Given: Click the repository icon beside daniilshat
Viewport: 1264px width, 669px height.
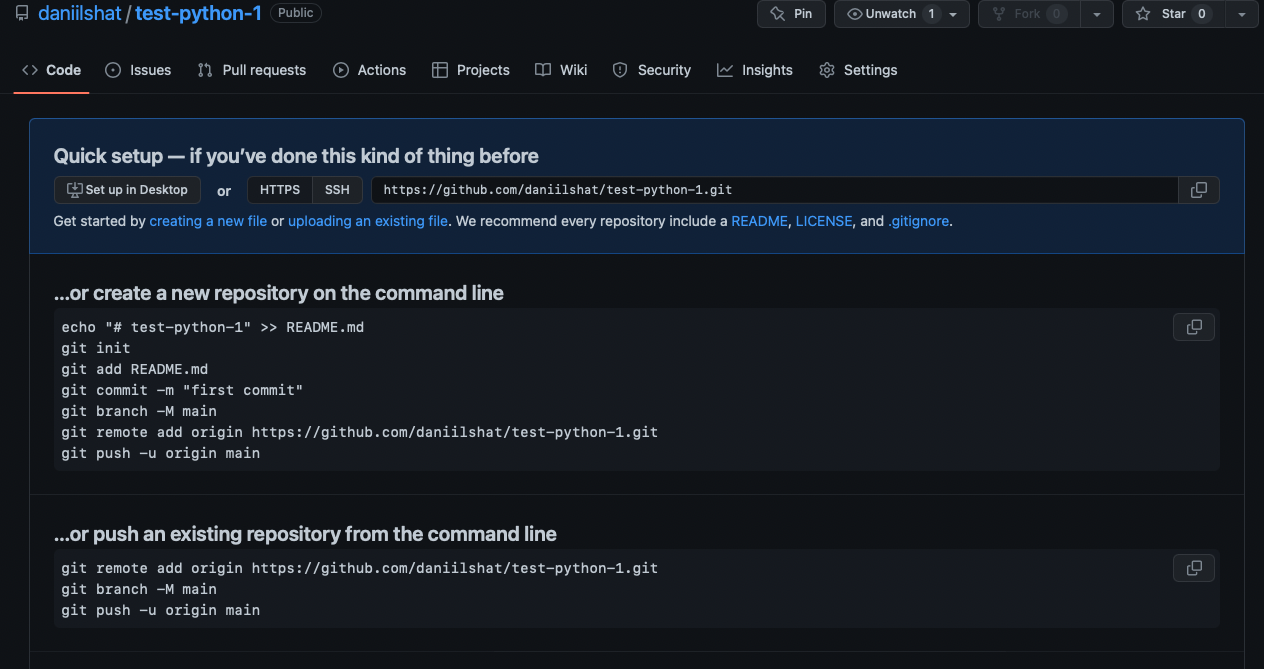Looking at the screenshot, I should coord(22,14).
